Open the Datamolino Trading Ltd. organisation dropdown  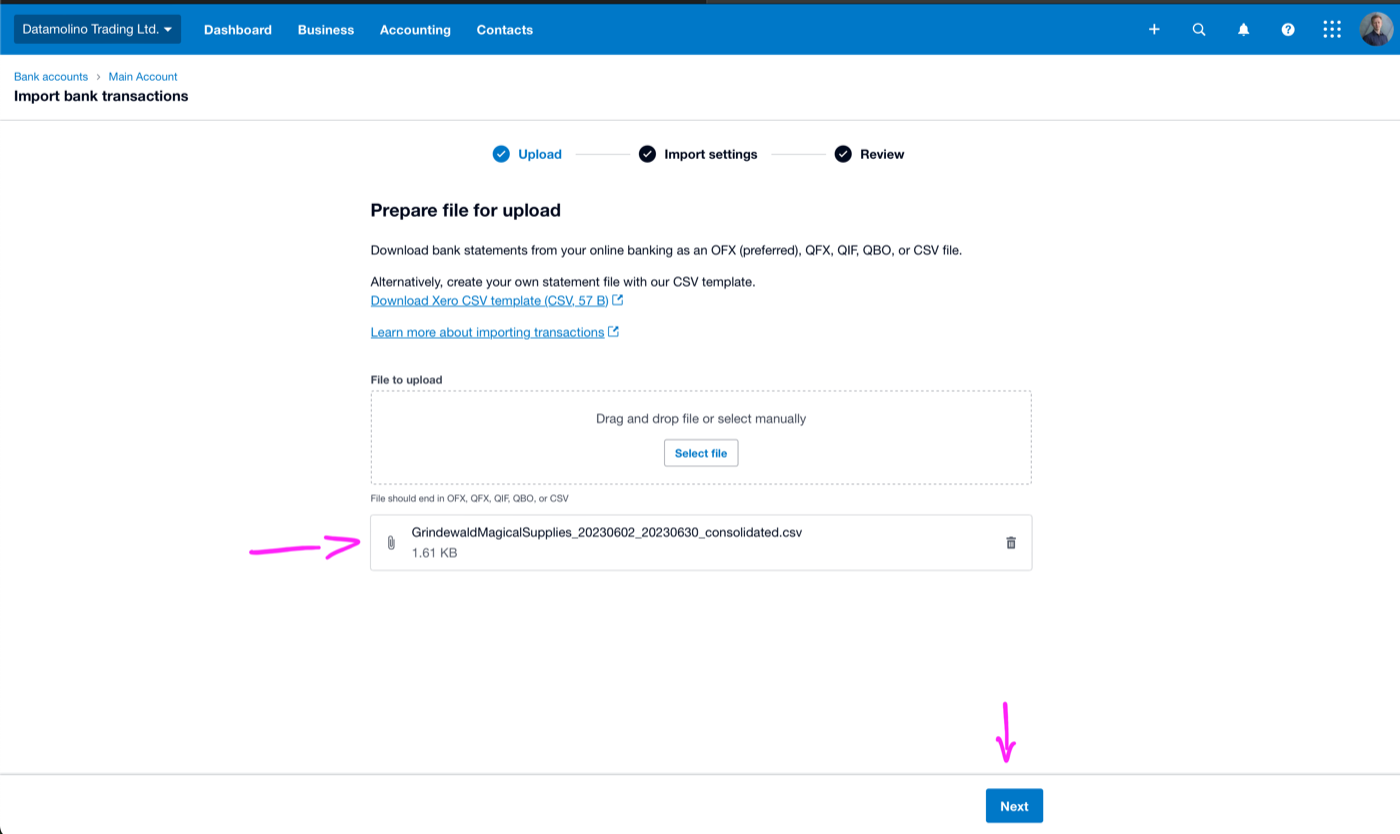tap(96, 29)
